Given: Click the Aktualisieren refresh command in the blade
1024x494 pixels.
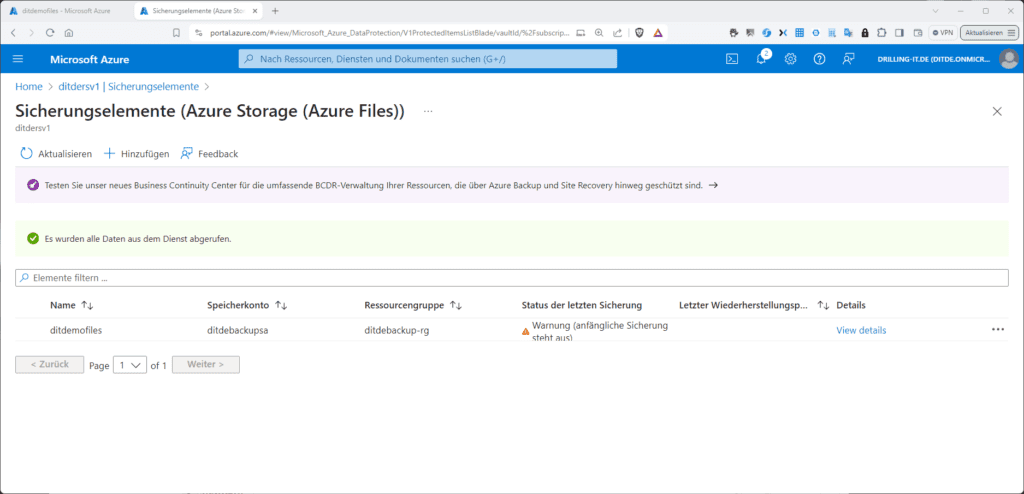Looking at the screenshot, I should pyautogui.click(x=56, y=154).
